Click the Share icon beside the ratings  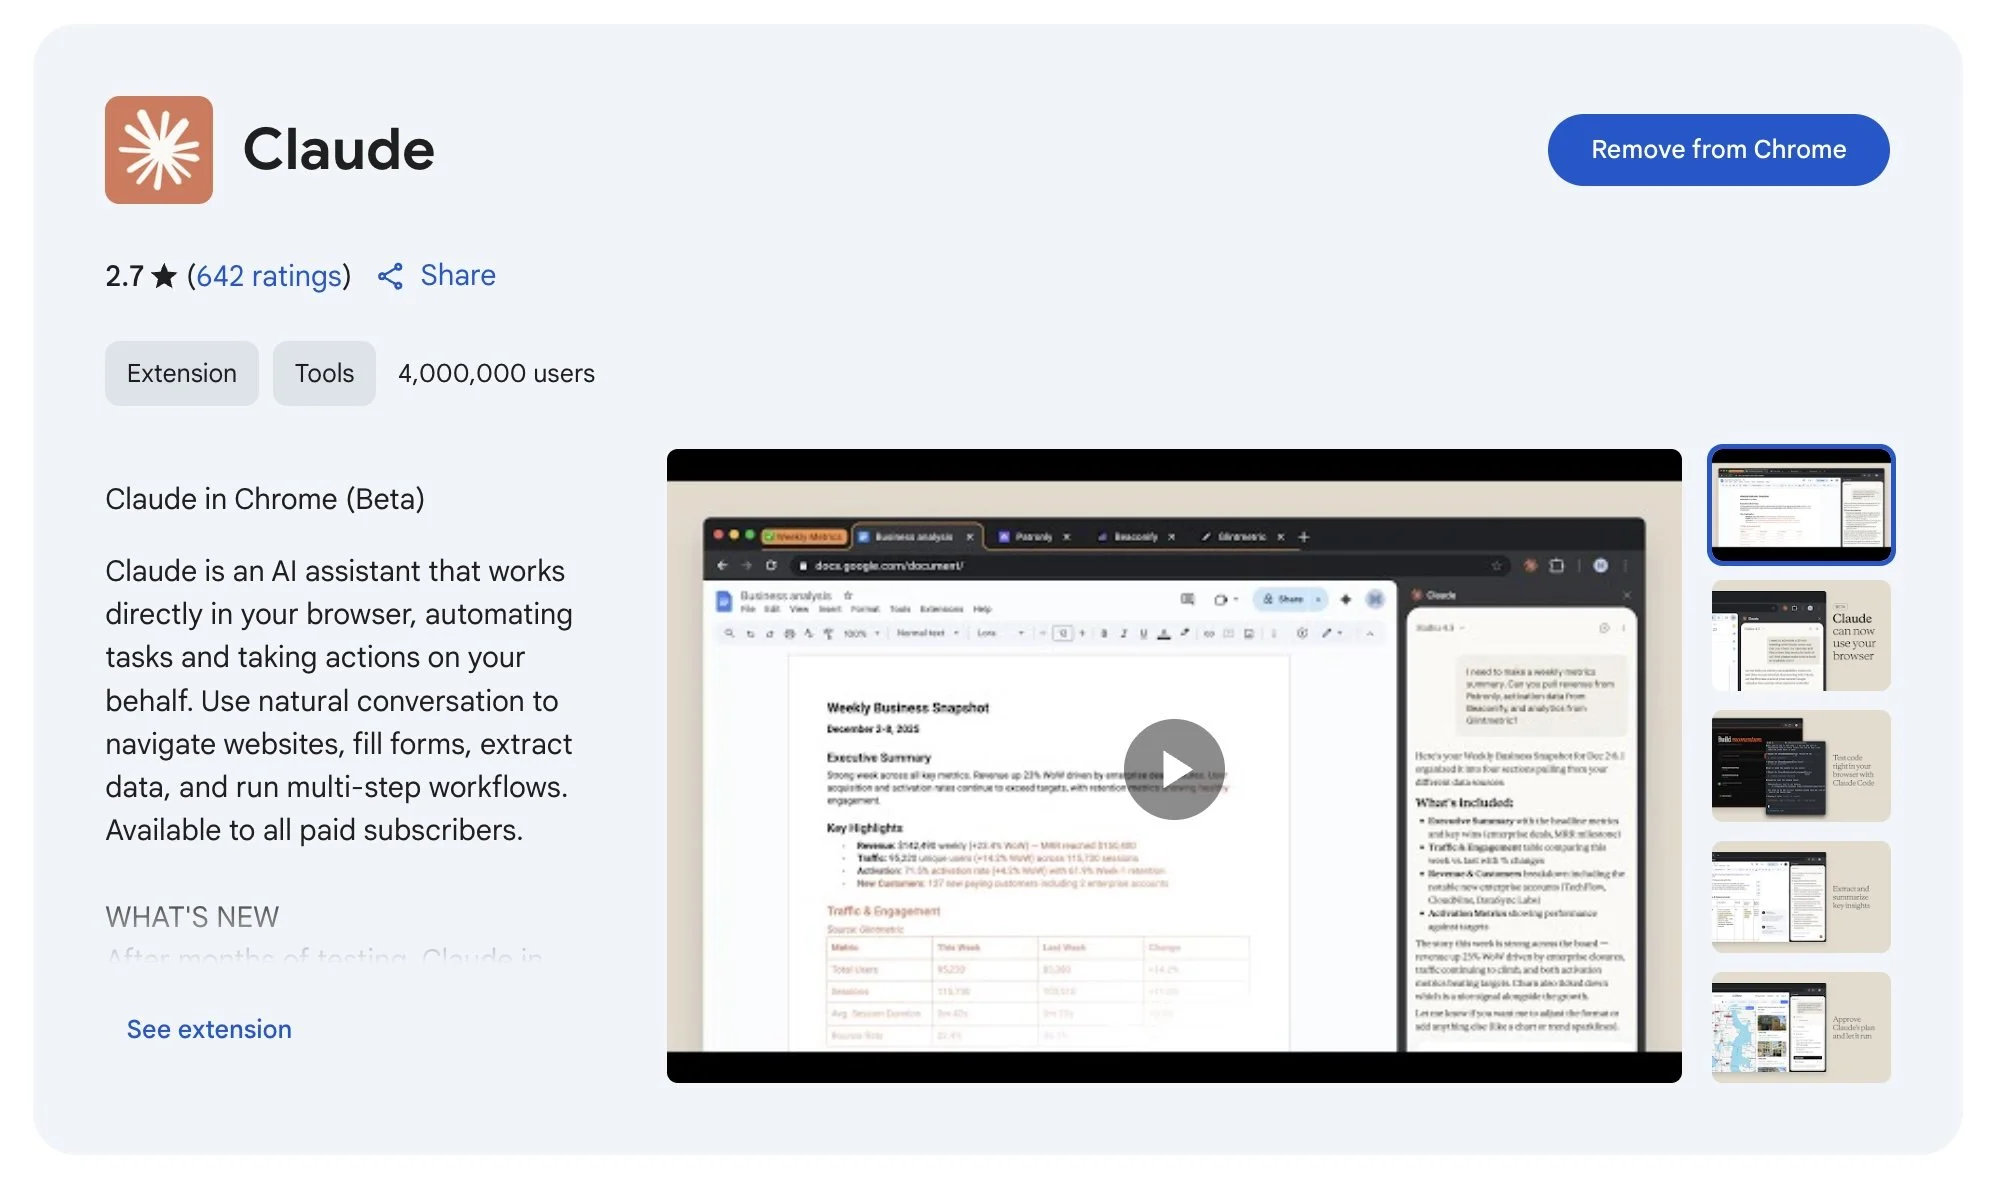[x=391, y=276]
